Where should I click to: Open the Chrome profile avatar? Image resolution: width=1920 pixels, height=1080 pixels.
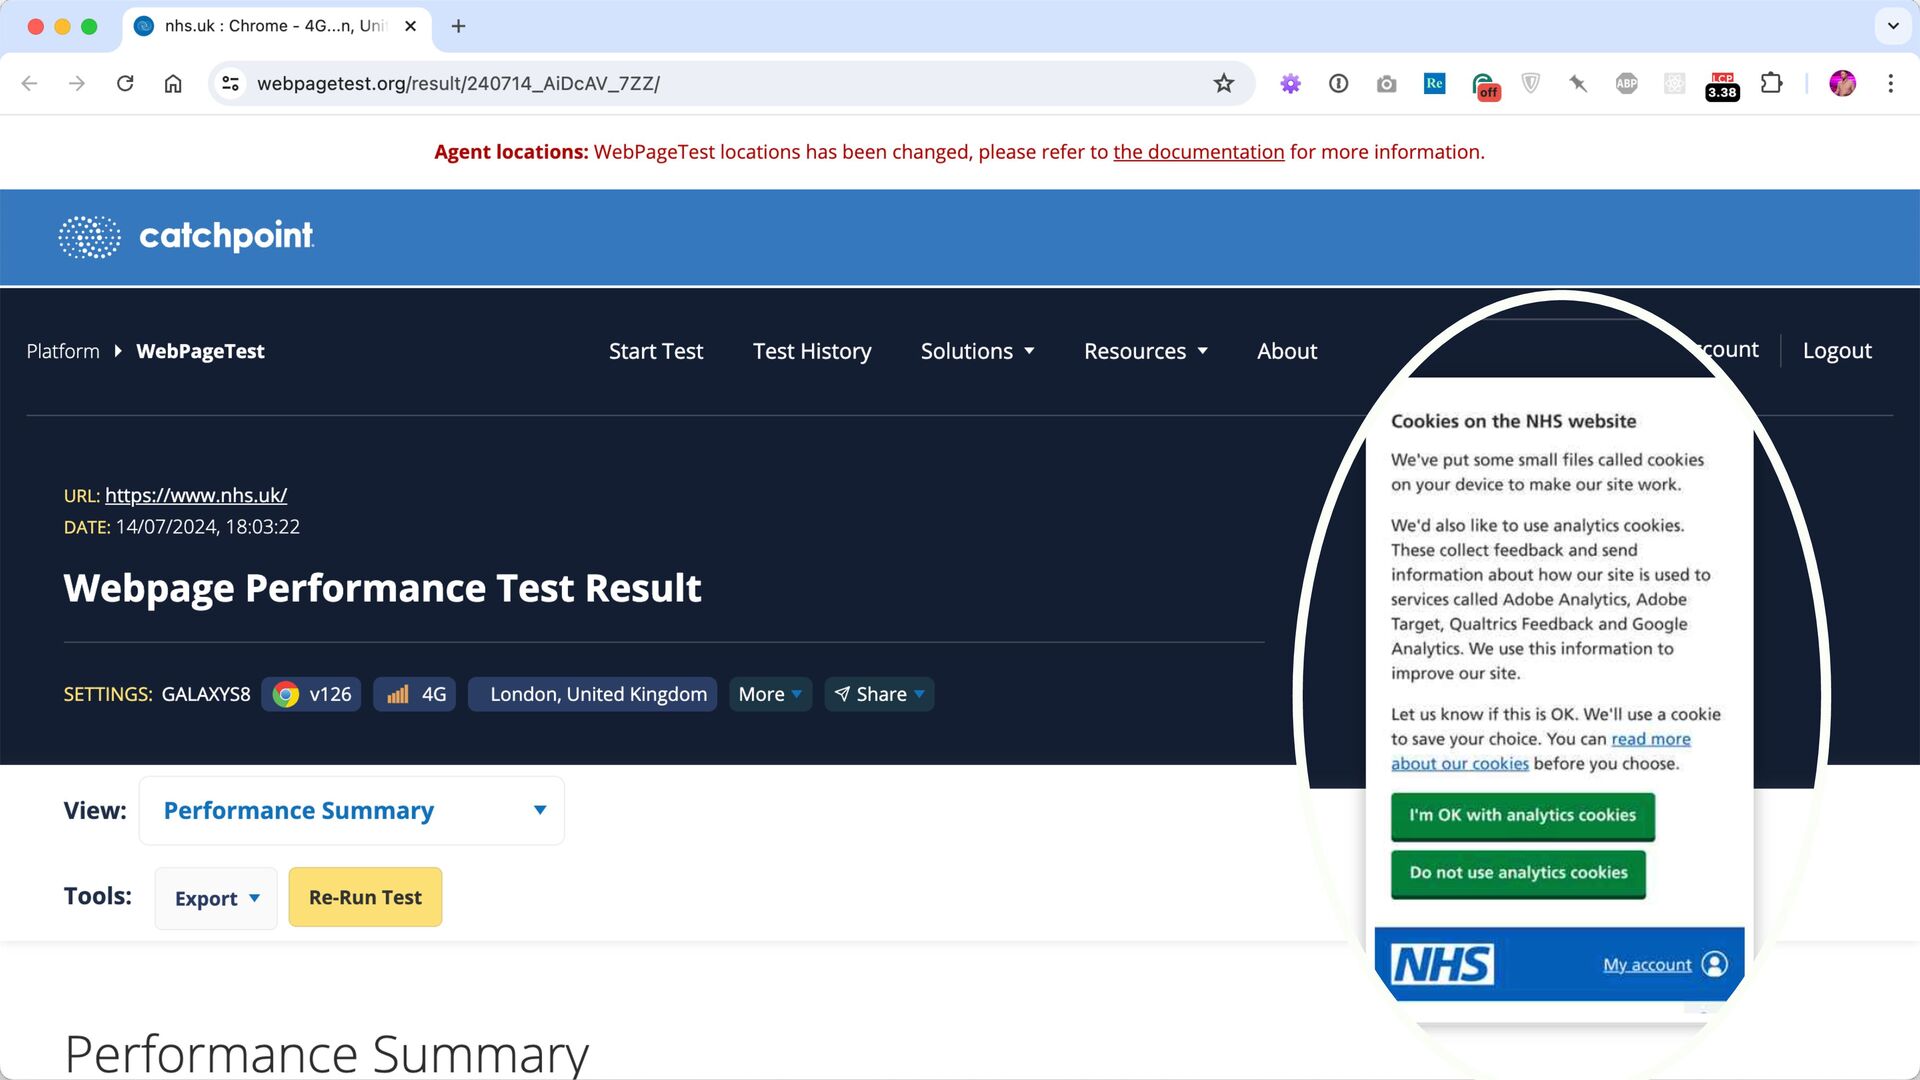pos(1843,83)
